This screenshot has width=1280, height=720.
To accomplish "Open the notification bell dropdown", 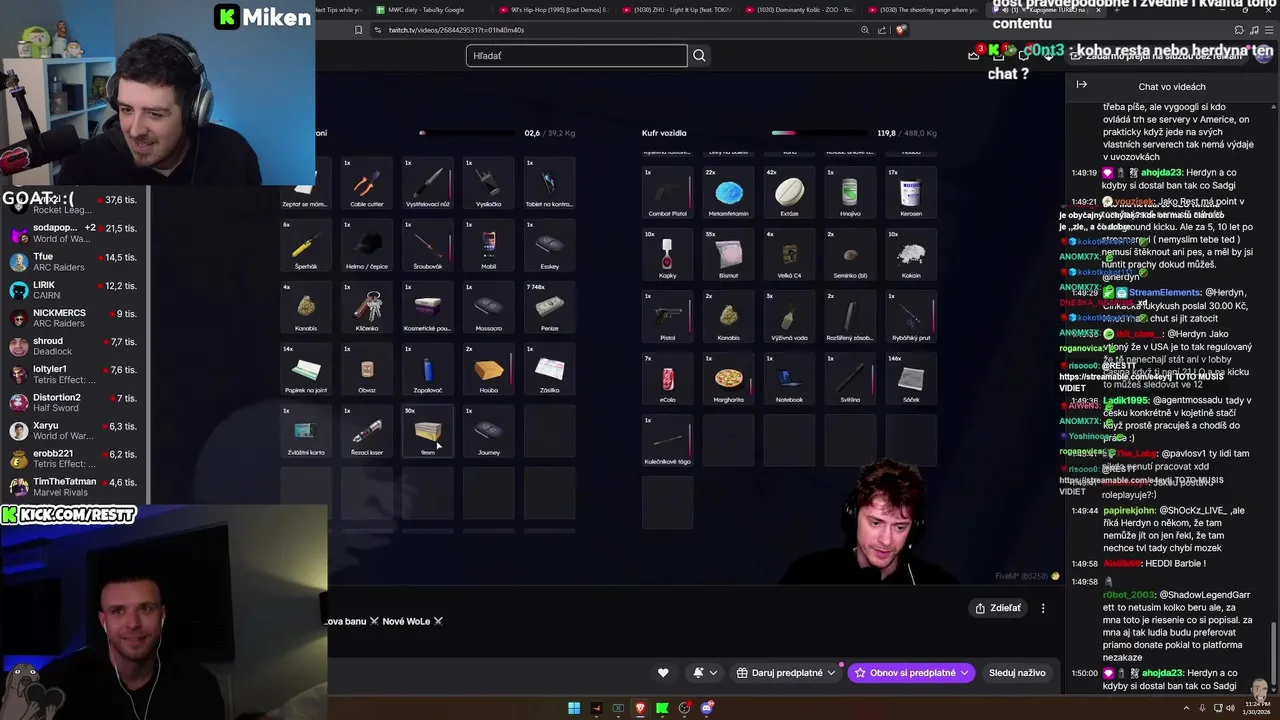I will click(x=704, y=673).
